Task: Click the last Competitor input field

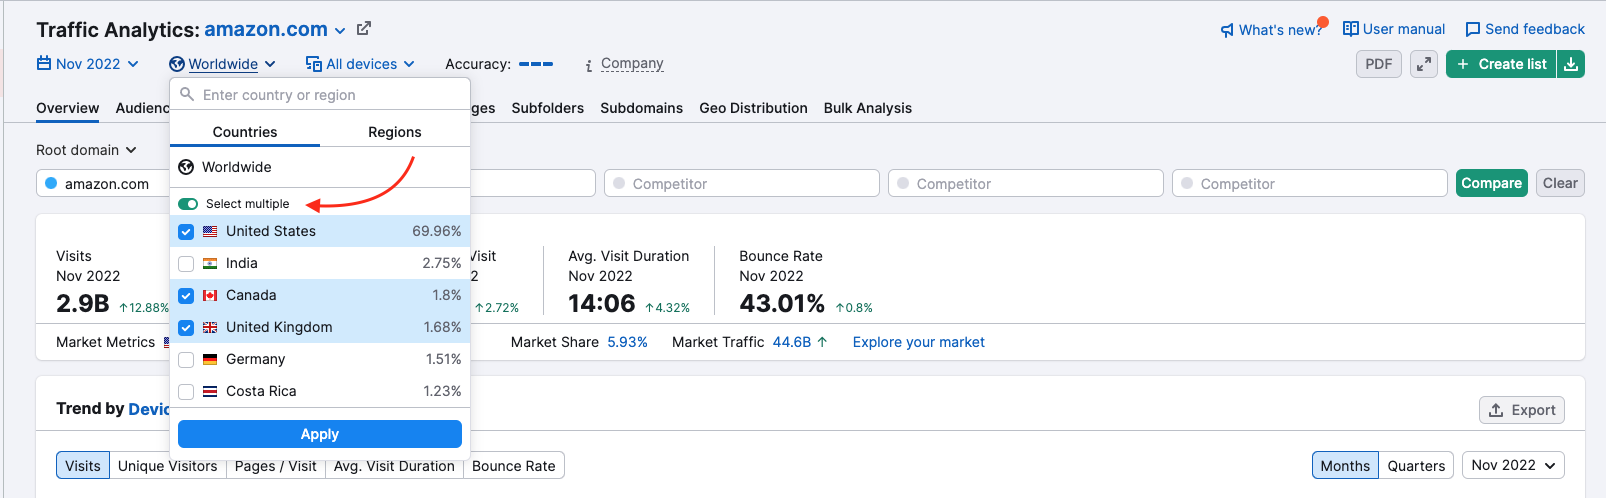Action: click(1310, 183)
